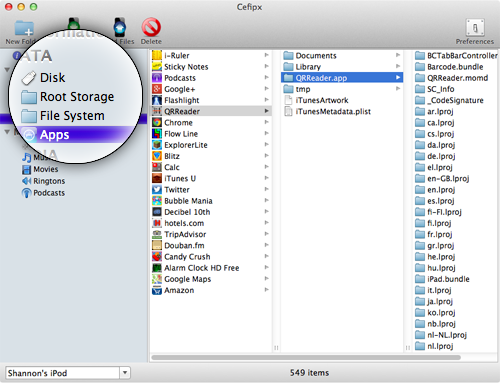The width and height of the screenshot is (500, 383).
Task: Expand the Chrome row arrow
Action: pos(266,122)
